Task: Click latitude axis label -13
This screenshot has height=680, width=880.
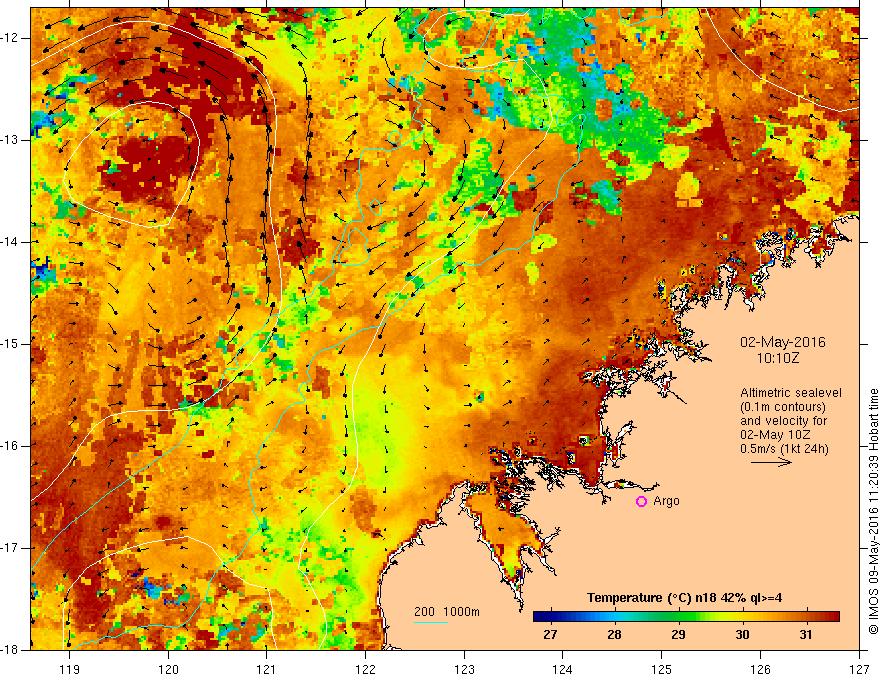Action: click(11, 140)
